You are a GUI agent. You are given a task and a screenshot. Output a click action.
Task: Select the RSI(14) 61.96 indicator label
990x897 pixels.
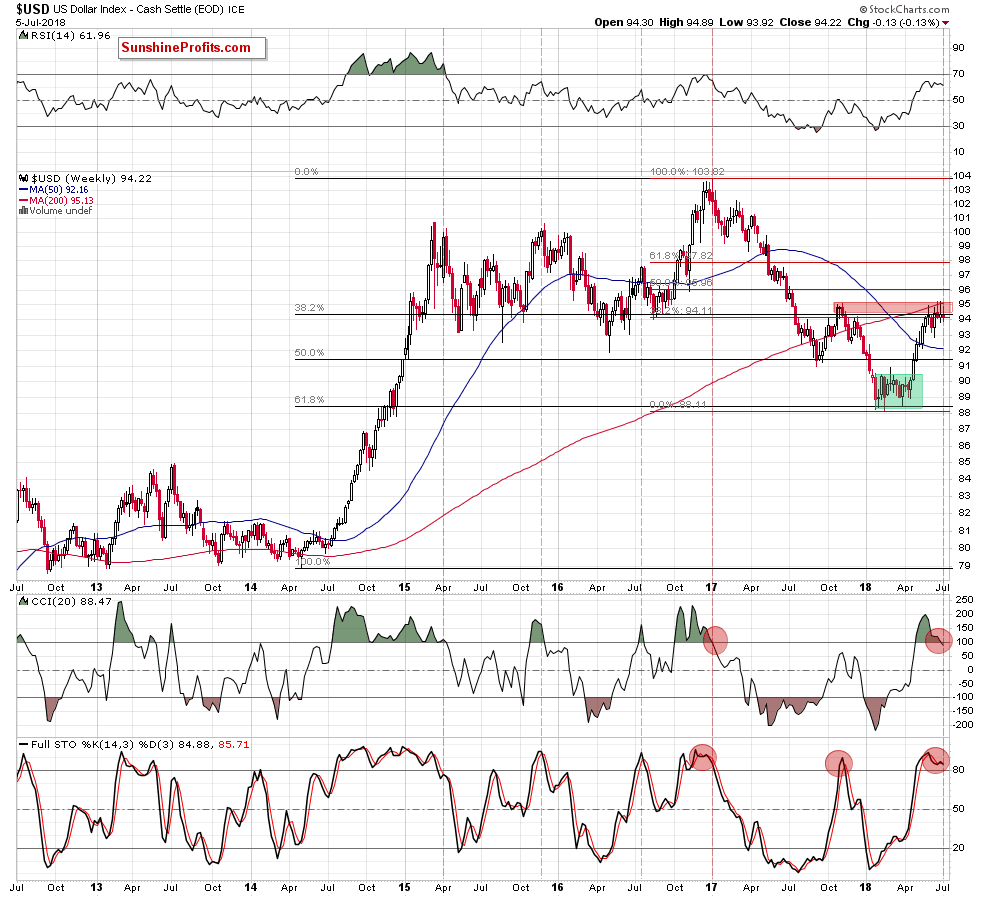pos(71,36)
